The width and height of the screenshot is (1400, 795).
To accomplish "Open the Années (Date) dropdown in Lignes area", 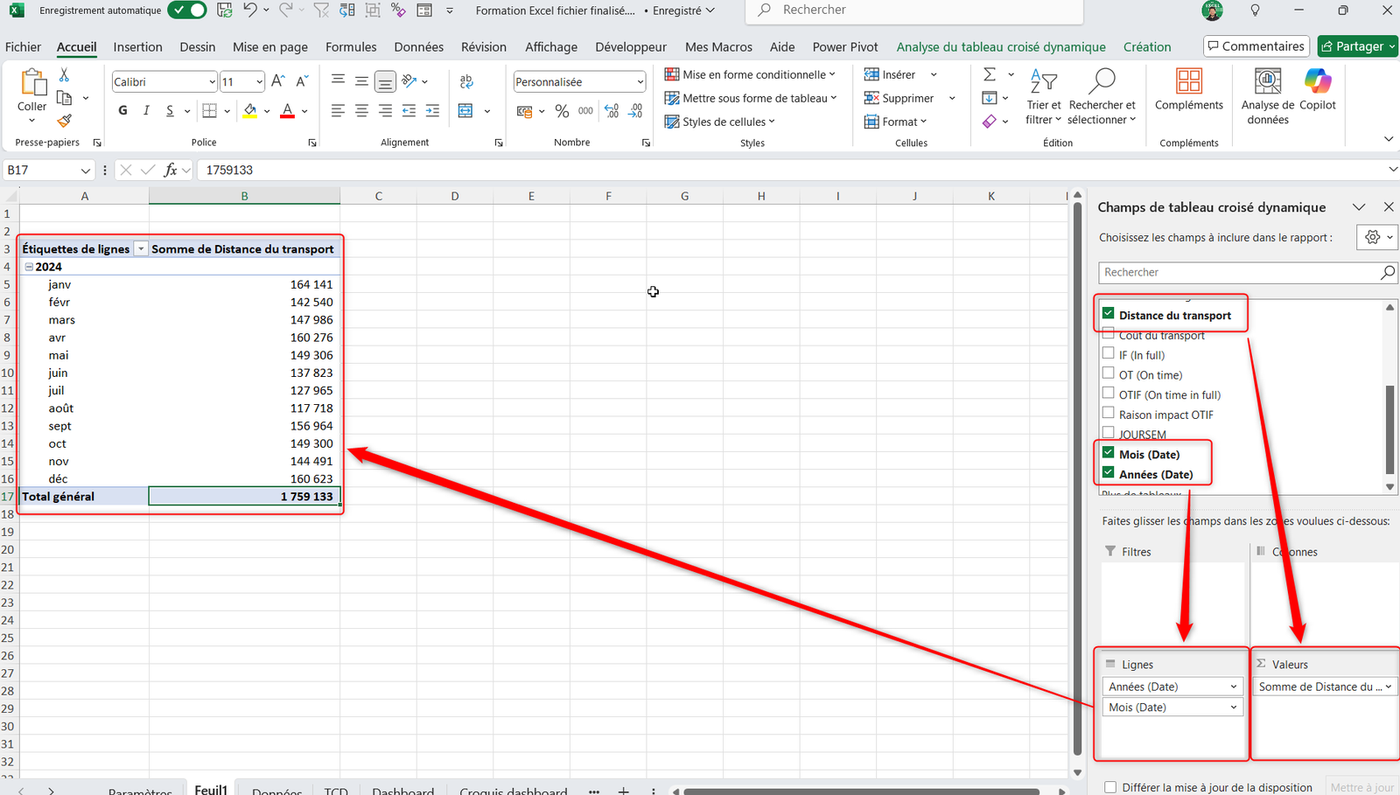I will coord(1233,687).
